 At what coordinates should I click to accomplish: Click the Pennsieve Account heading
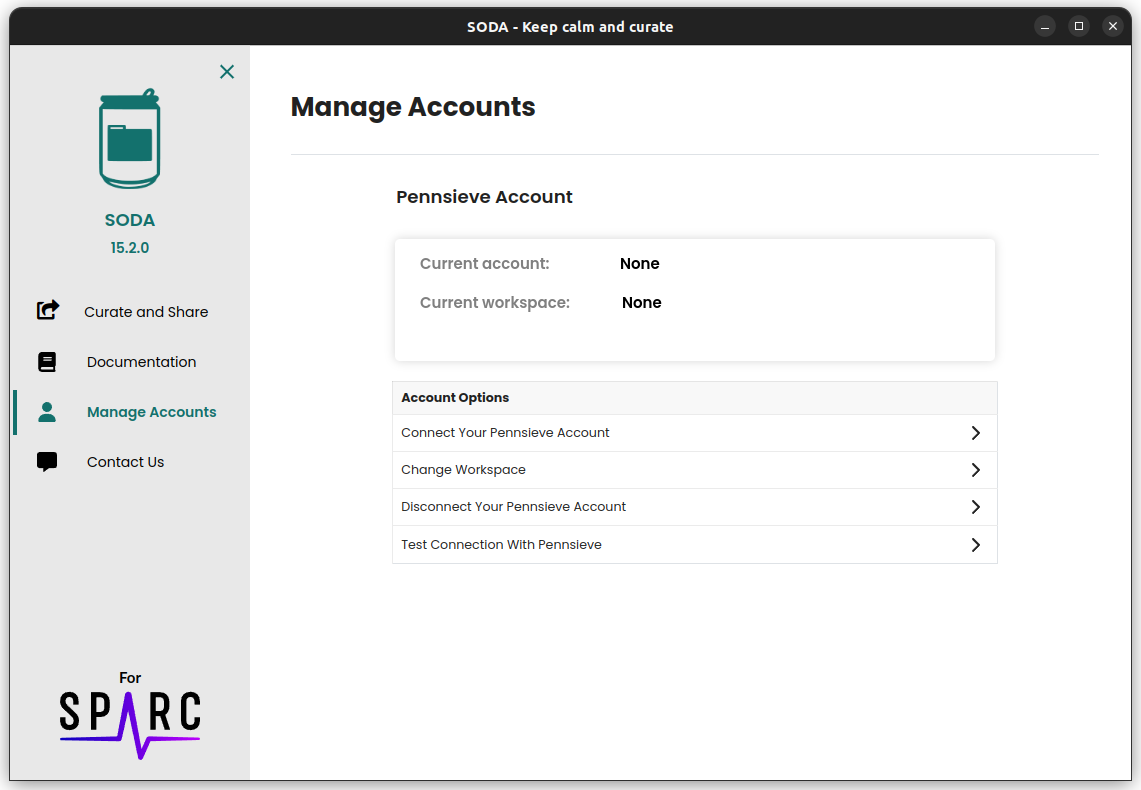point(484,197)
